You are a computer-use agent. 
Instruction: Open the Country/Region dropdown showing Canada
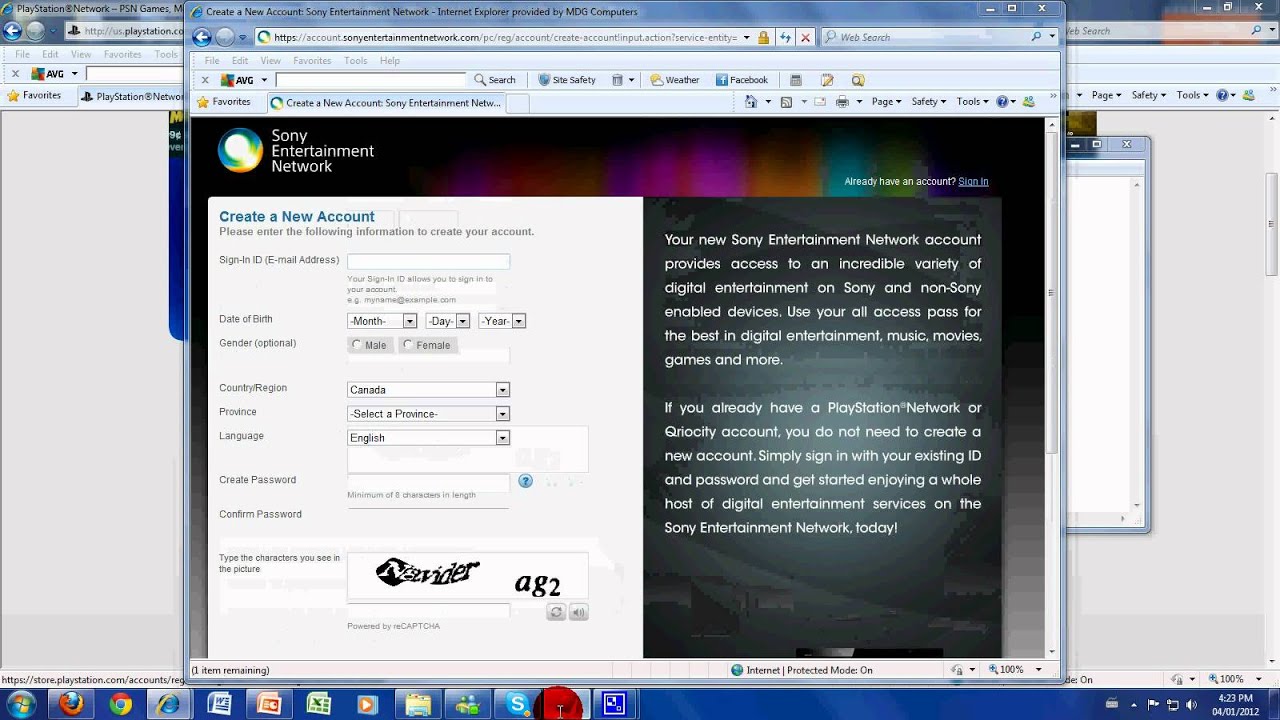pos(428,390)
